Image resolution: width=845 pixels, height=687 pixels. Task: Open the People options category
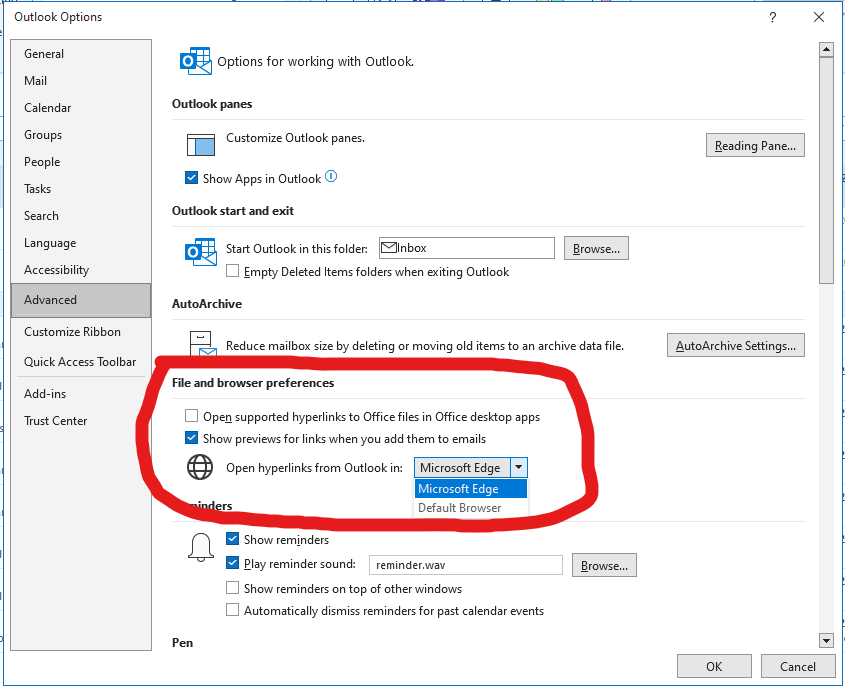81,162
